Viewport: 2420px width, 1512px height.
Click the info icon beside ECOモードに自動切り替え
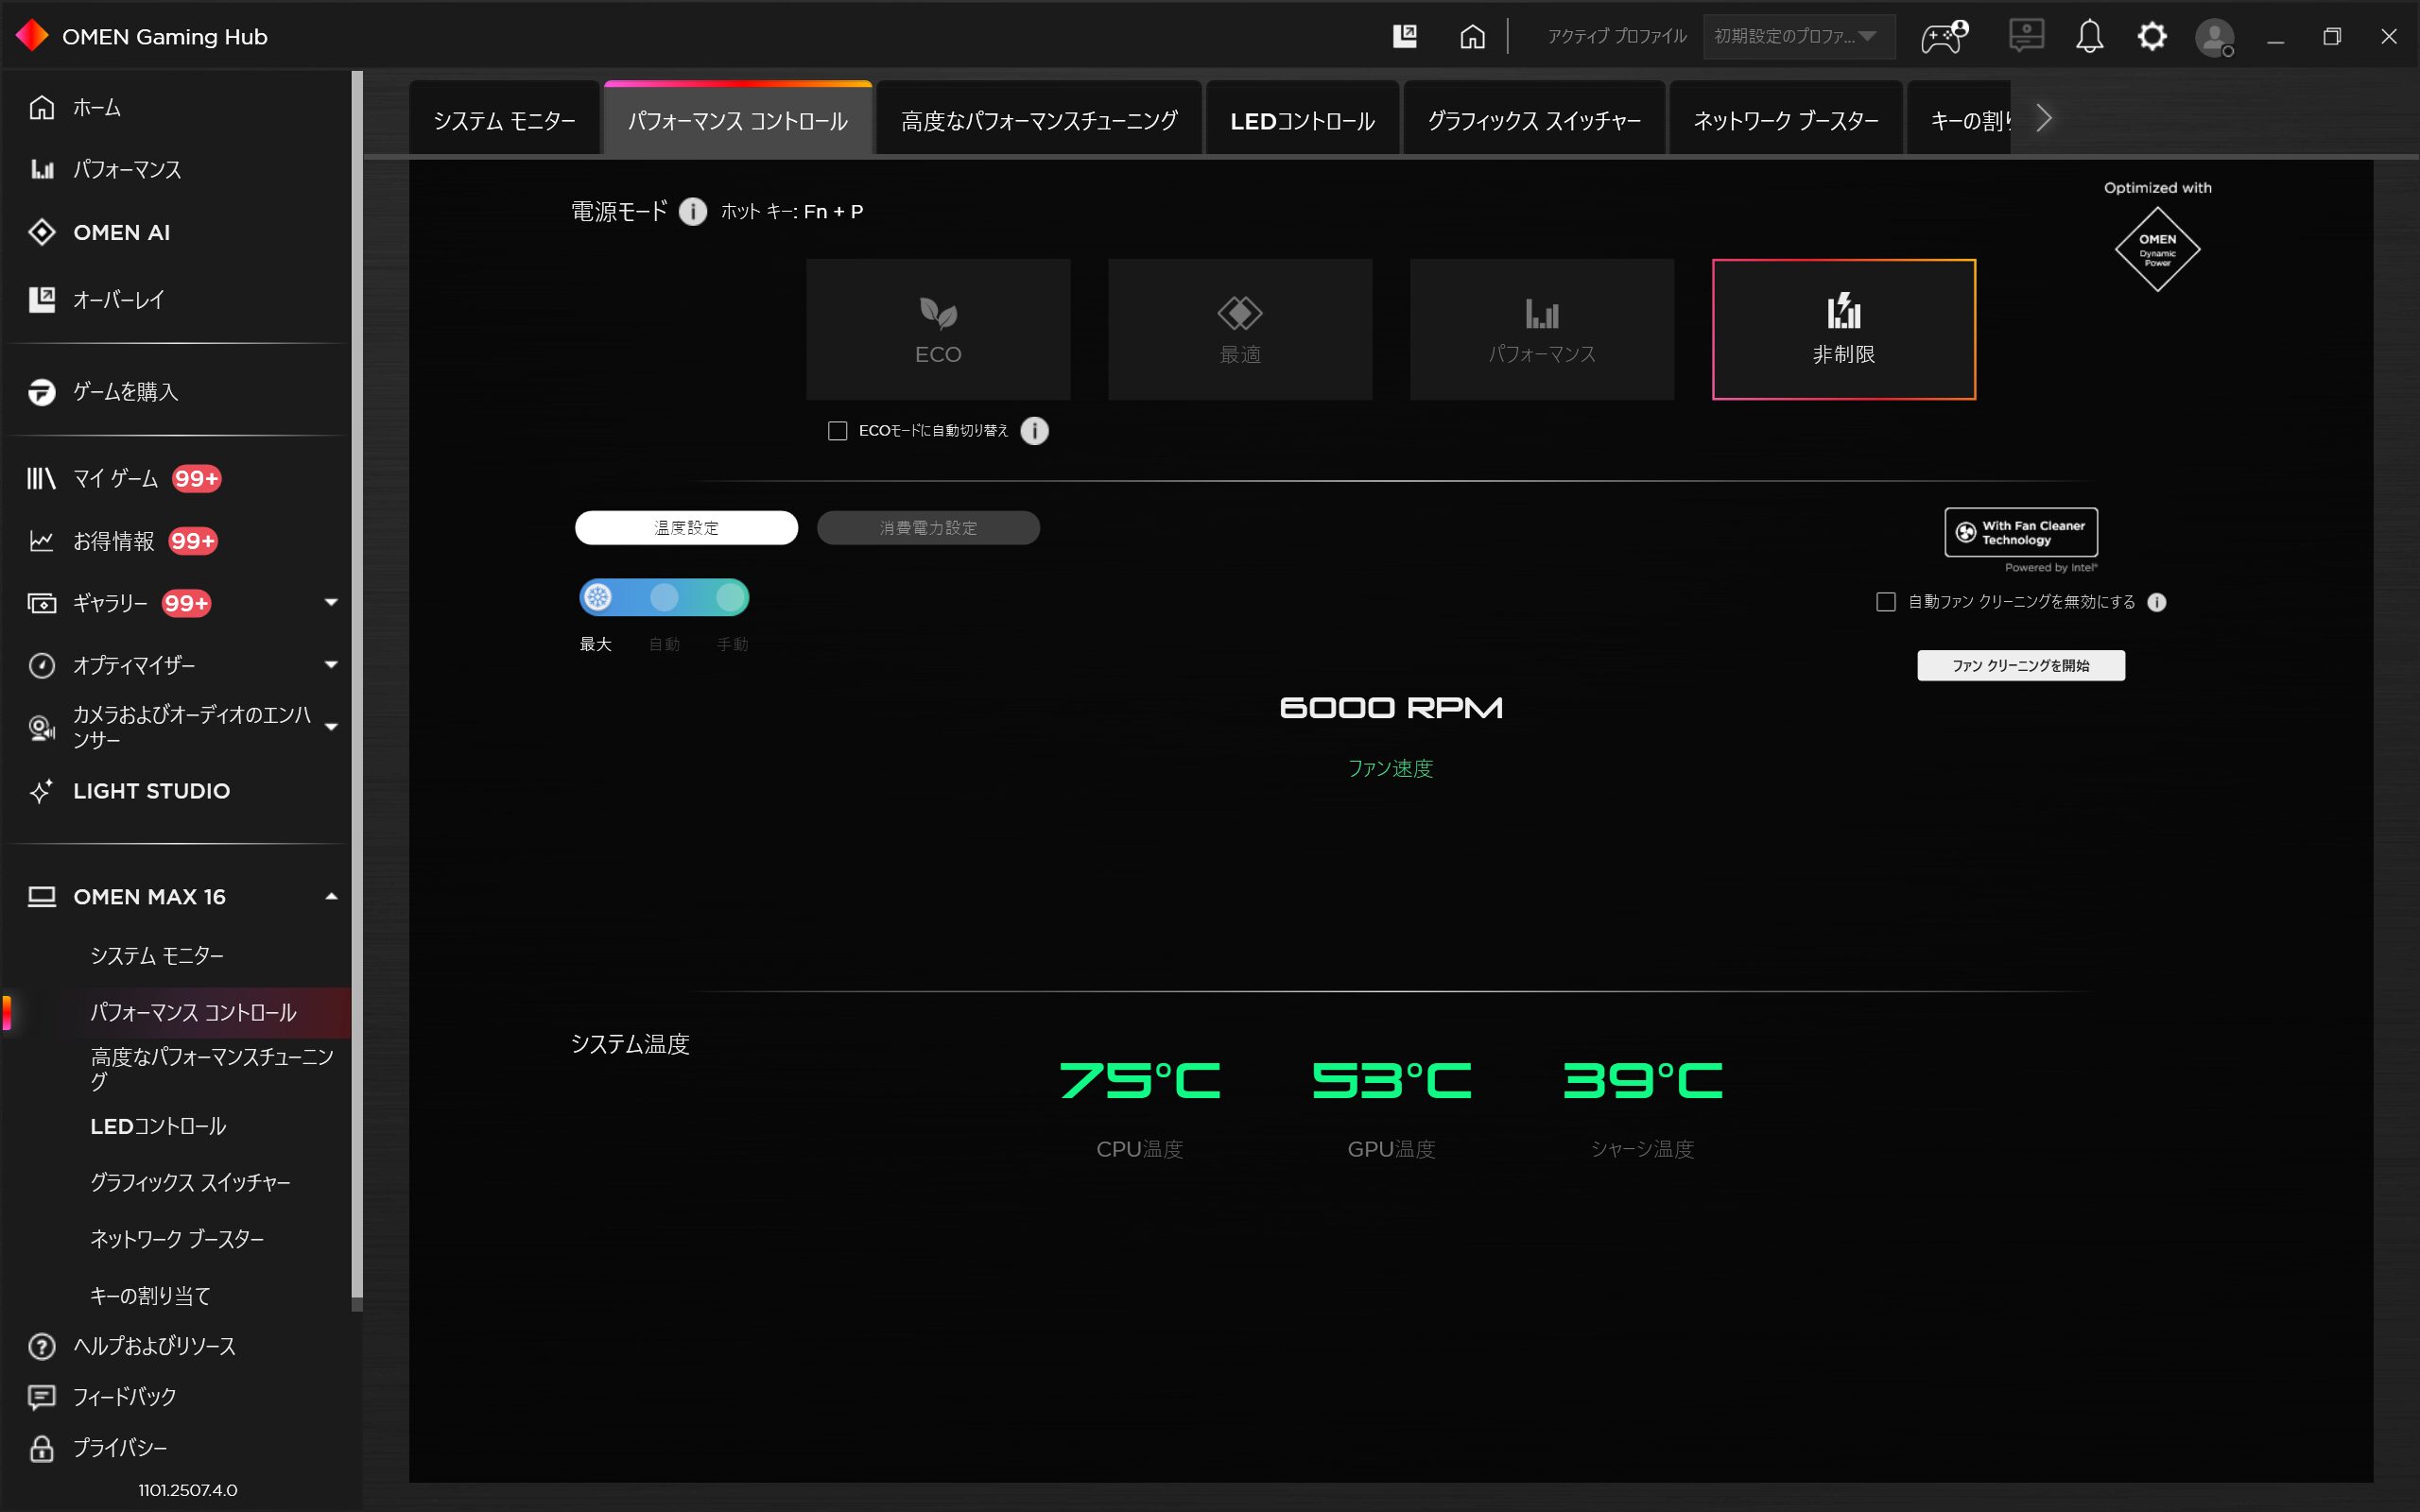(x=1034, y=431)
